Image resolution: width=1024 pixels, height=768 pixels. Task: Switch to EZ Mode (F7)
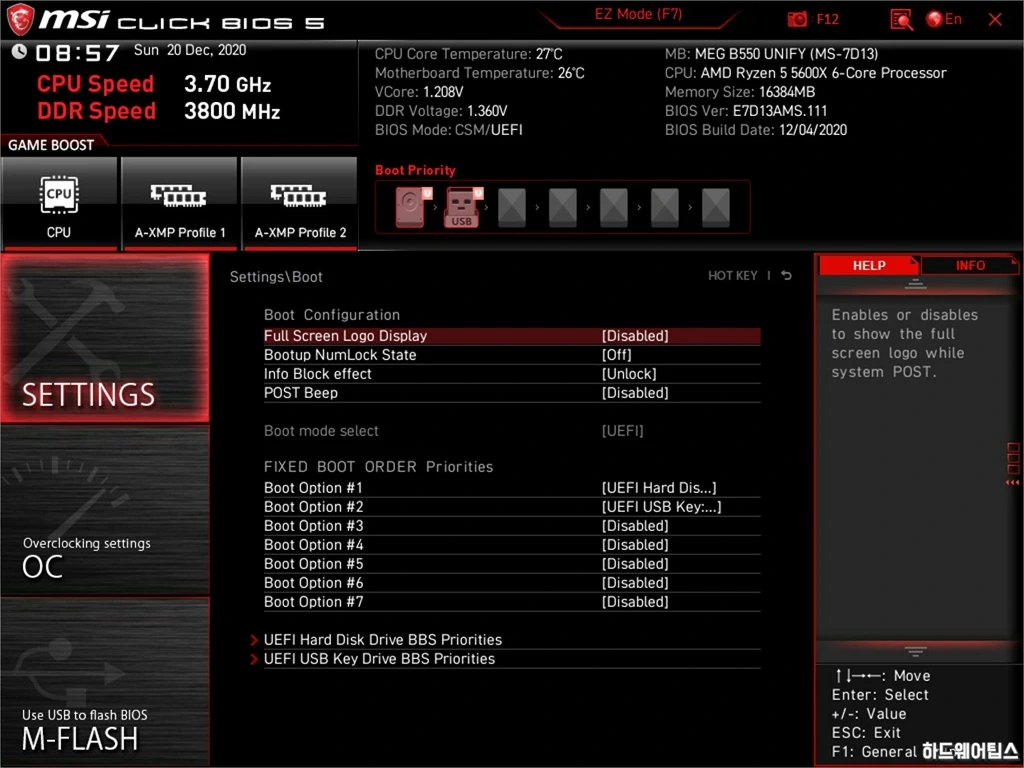click(x=638, y=14)
